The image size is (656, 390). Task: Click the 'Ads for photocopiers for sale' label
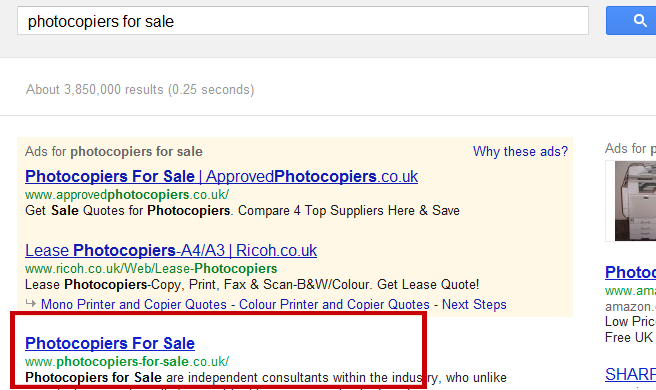(x=114, y=151)
